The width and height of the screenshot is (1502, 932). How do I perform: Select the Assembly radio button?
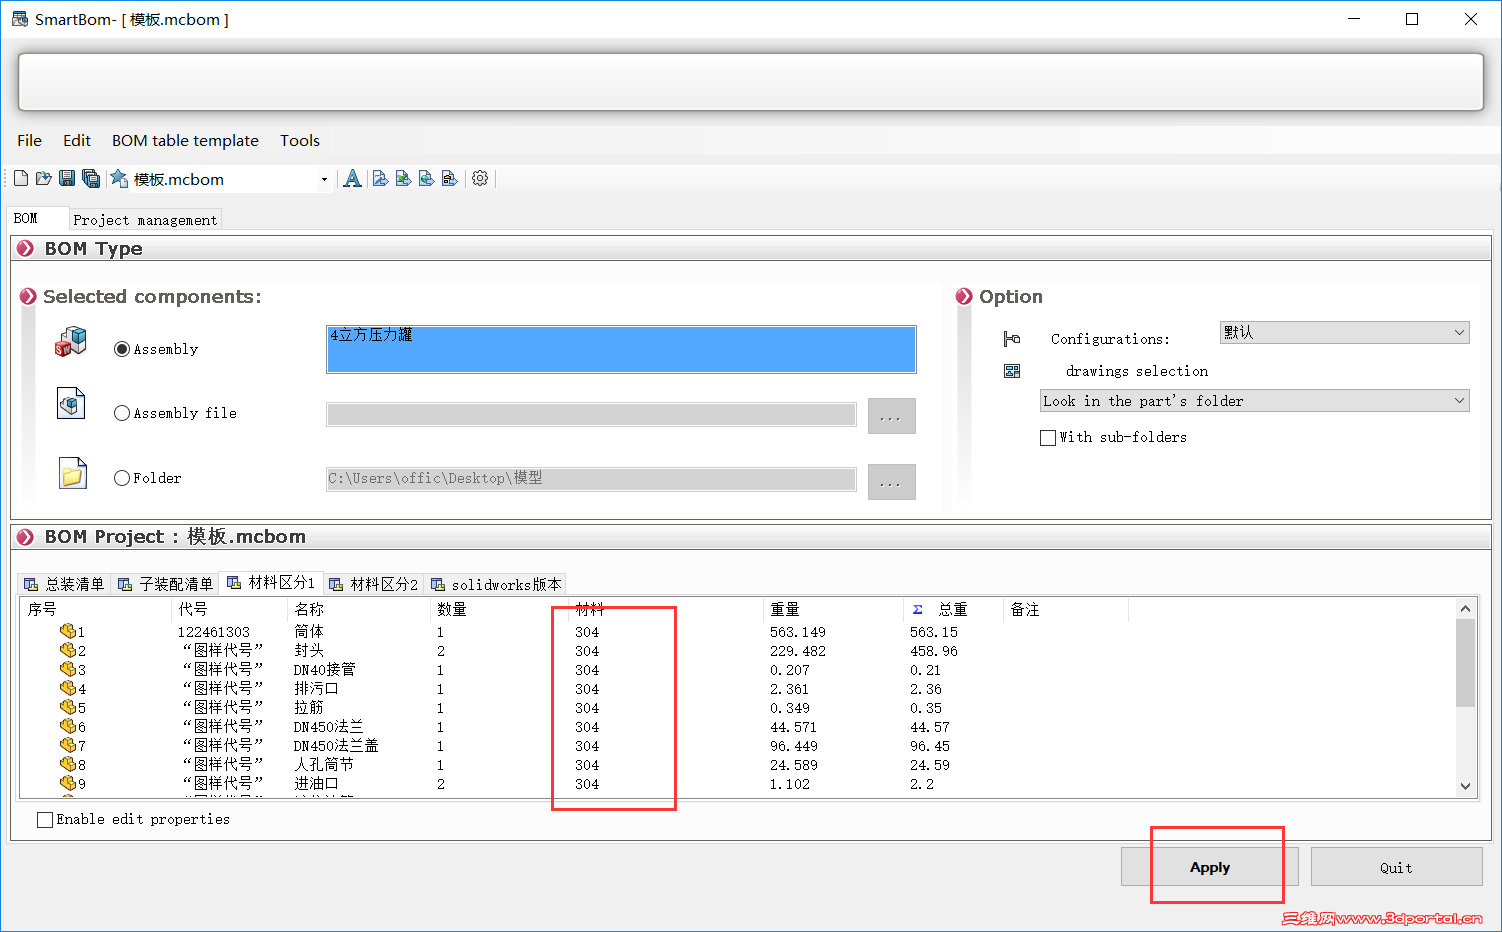(x=122, y=349)
